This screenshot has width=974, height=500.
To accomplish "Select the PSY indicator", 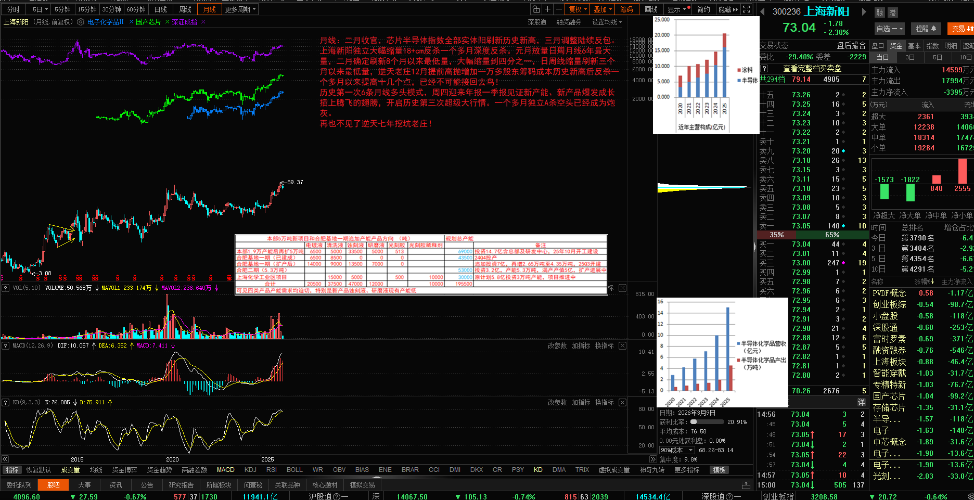I will pos(517,470).
